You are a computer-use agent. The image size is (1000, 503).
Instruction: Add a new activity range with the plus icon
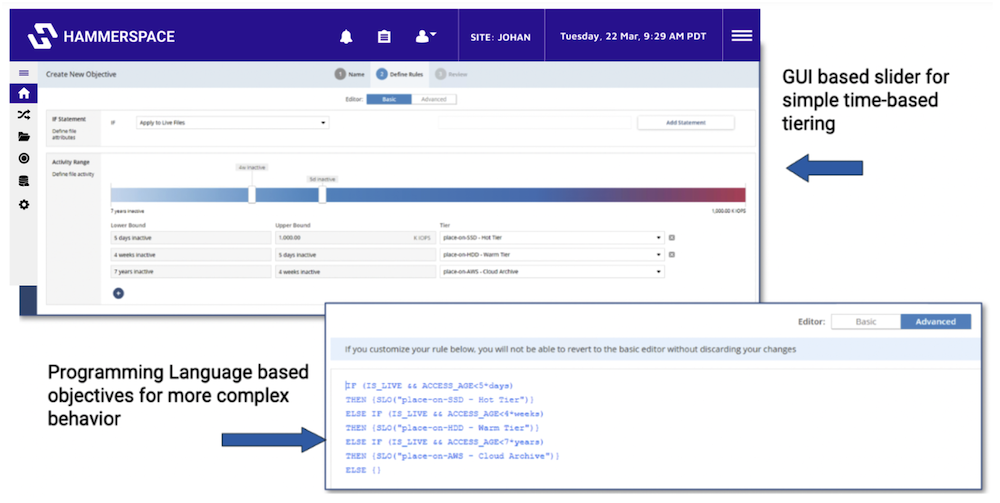pyautogui.click(x=118, y=293)
